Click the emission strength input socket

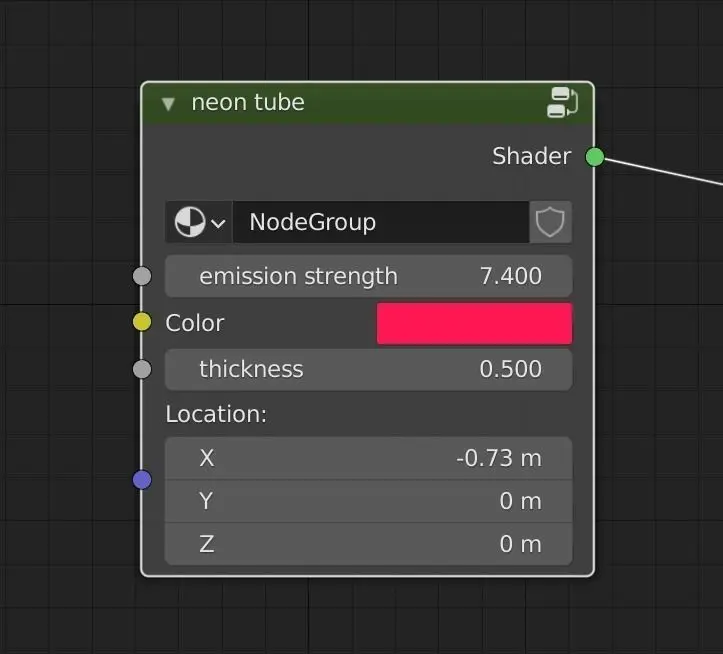tap(142, 276)
